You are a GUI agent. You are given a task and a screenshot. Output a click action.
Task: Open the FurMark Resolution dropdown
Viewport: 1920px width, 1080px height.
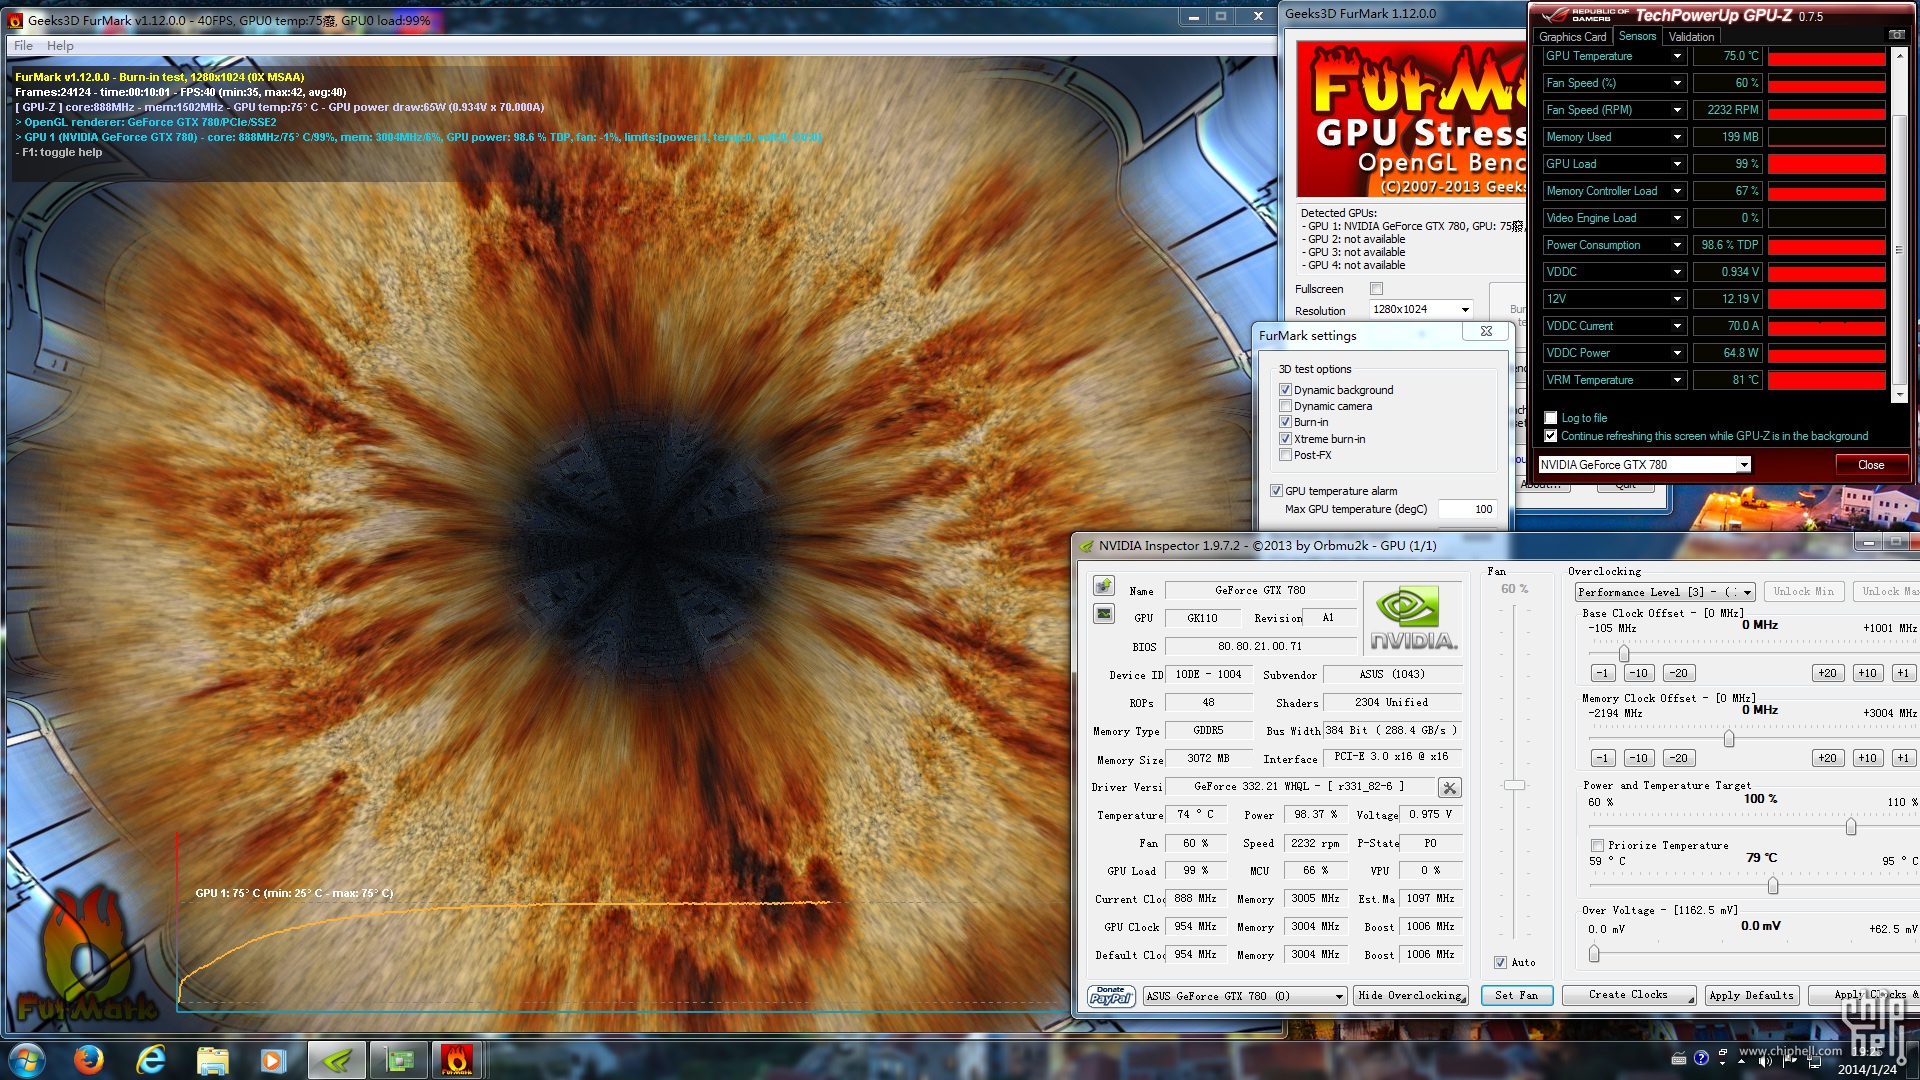[1421, 310]
